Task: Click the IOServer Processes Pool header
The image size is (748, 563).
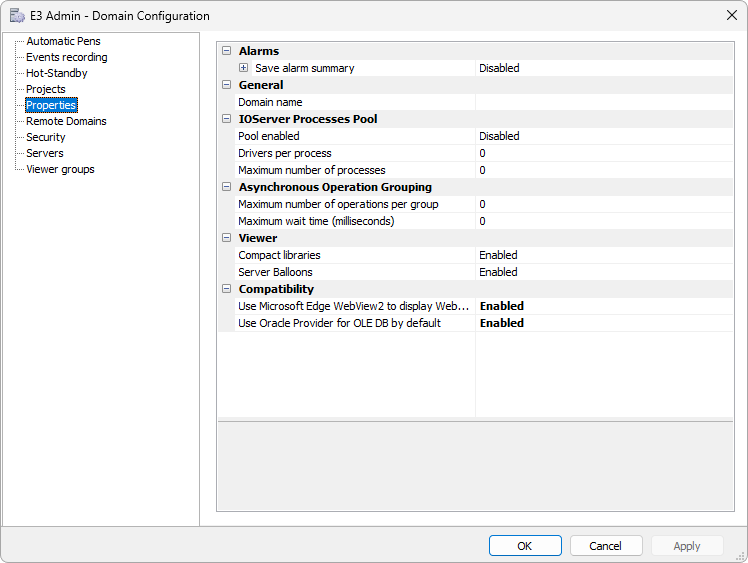Action: click(x=308, y=119)
